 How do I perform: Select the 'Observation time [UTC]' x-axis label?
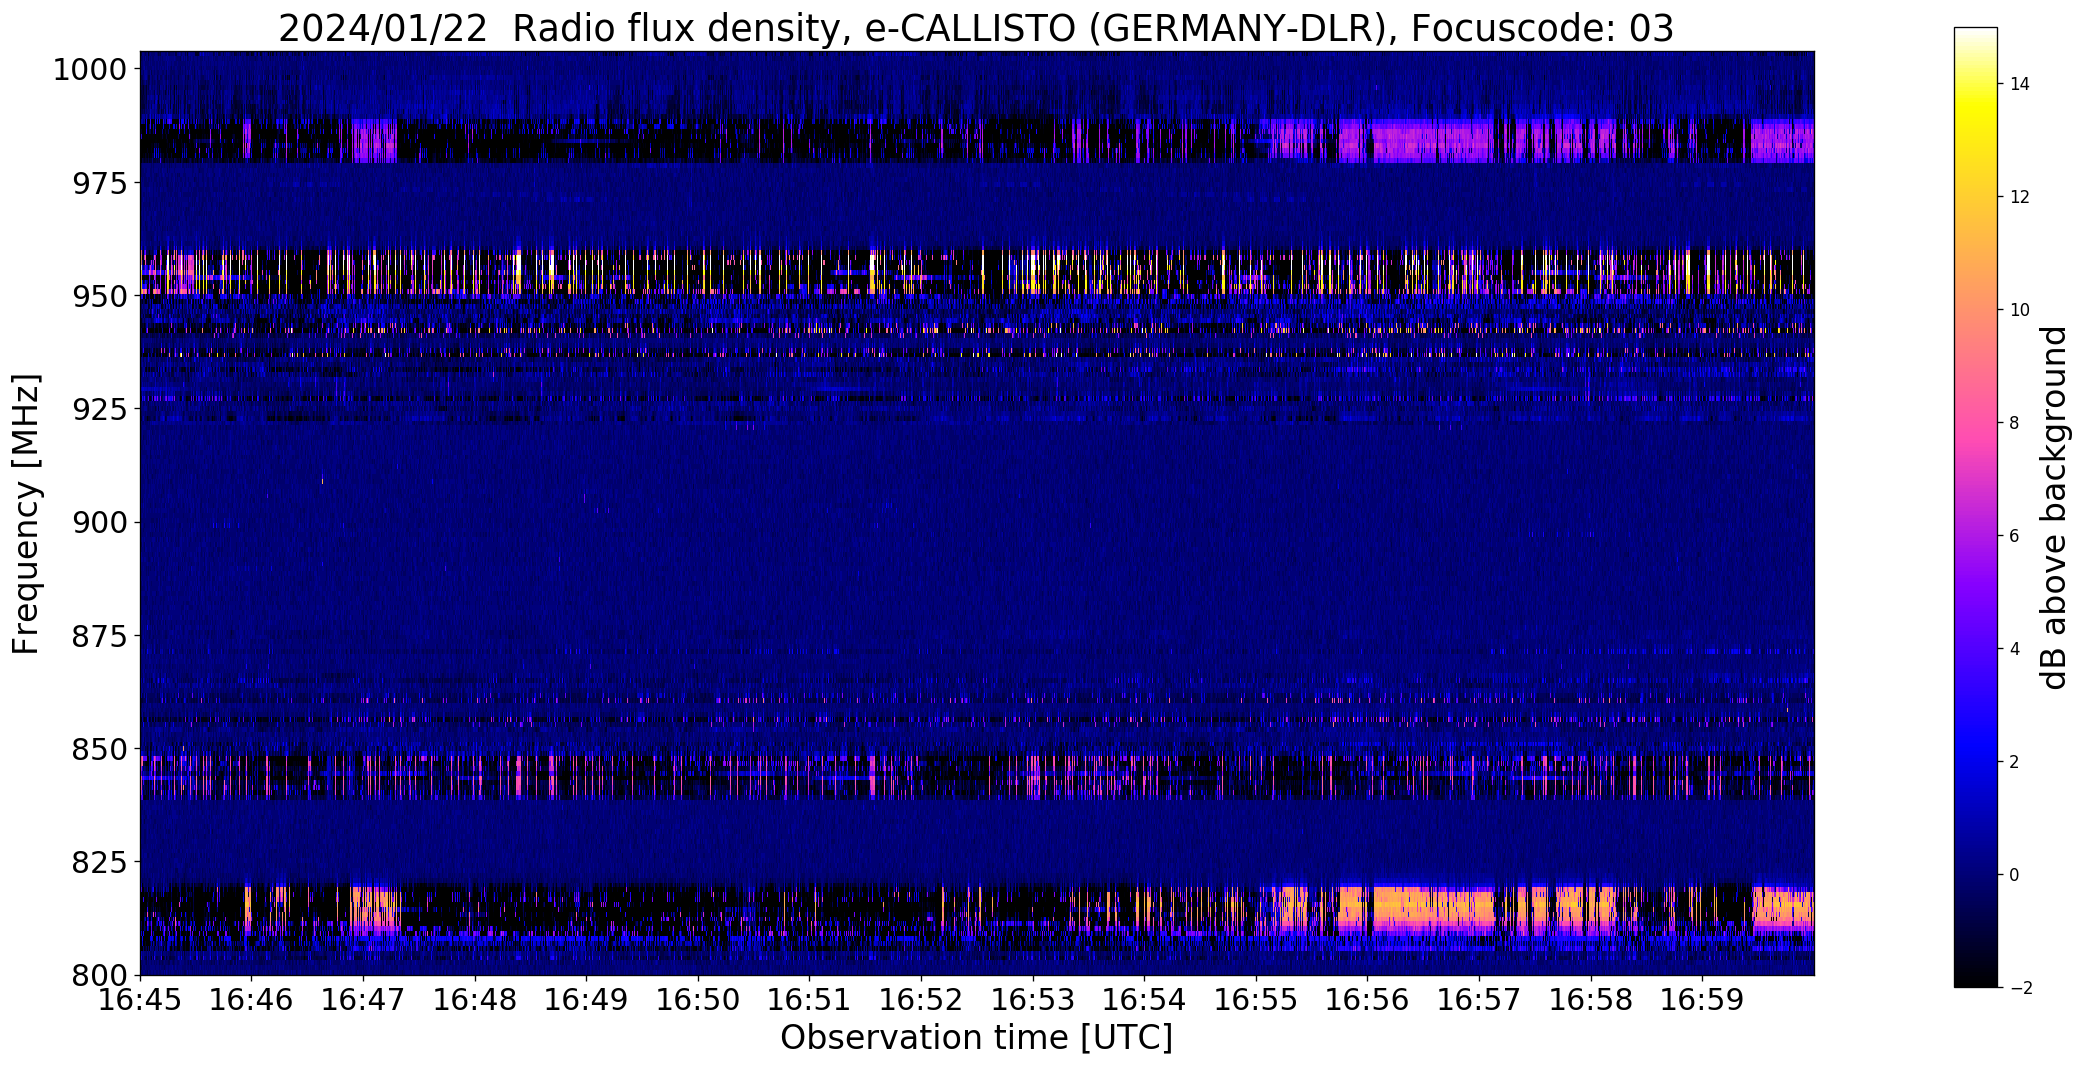[x=976, y=1038]
